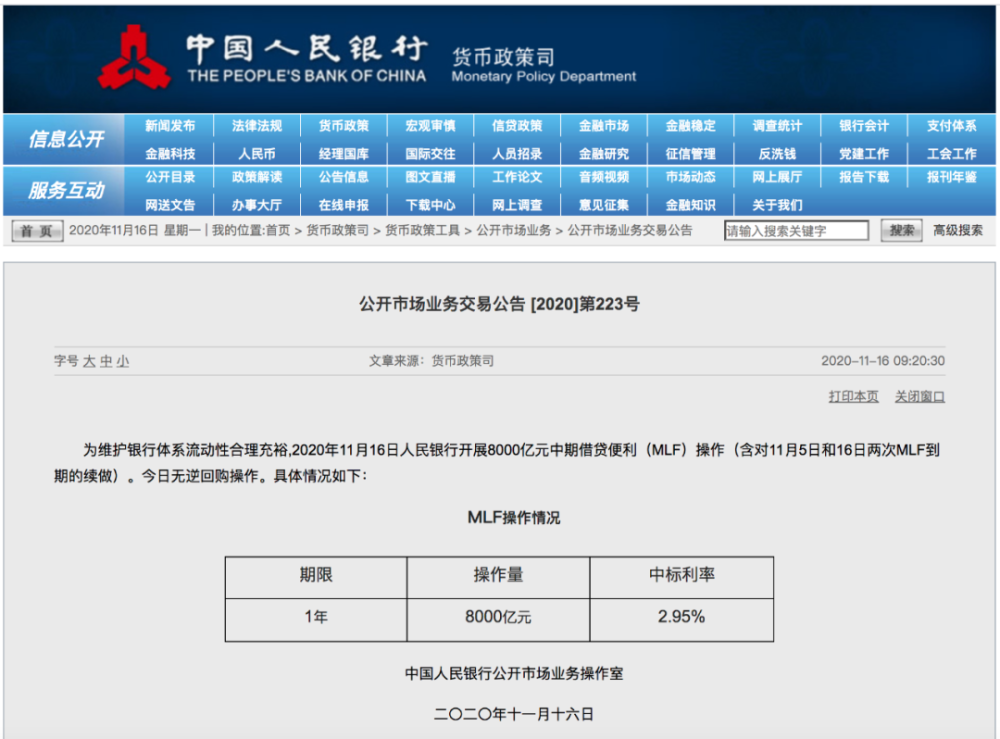Click the search keyword input box
This screenshot has width=1000, height=739.
coord(796,230)
